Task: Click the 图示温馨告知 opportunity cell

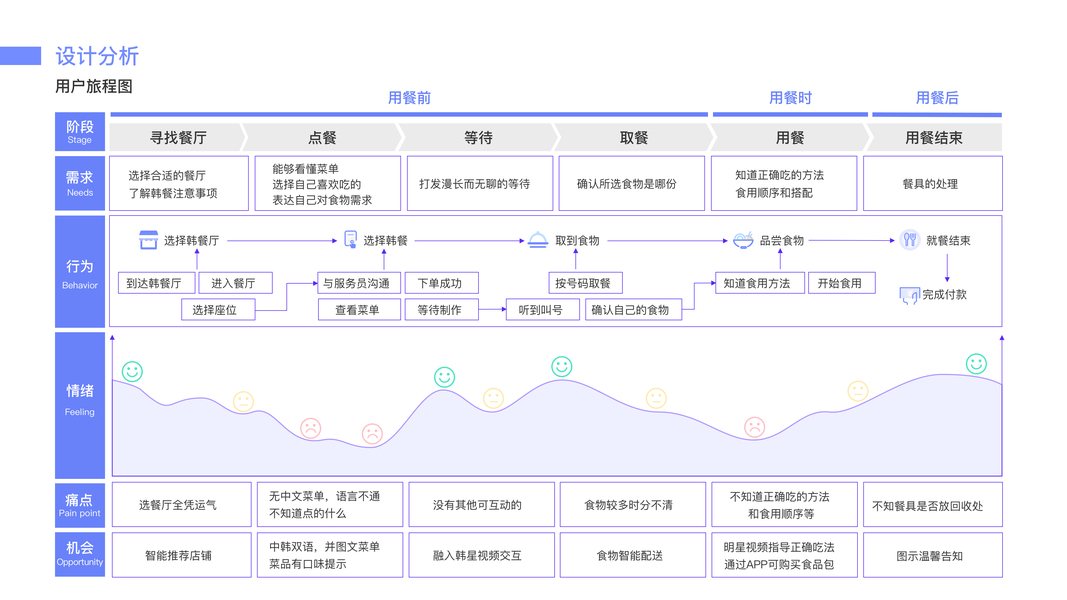Action: point(933,555)
